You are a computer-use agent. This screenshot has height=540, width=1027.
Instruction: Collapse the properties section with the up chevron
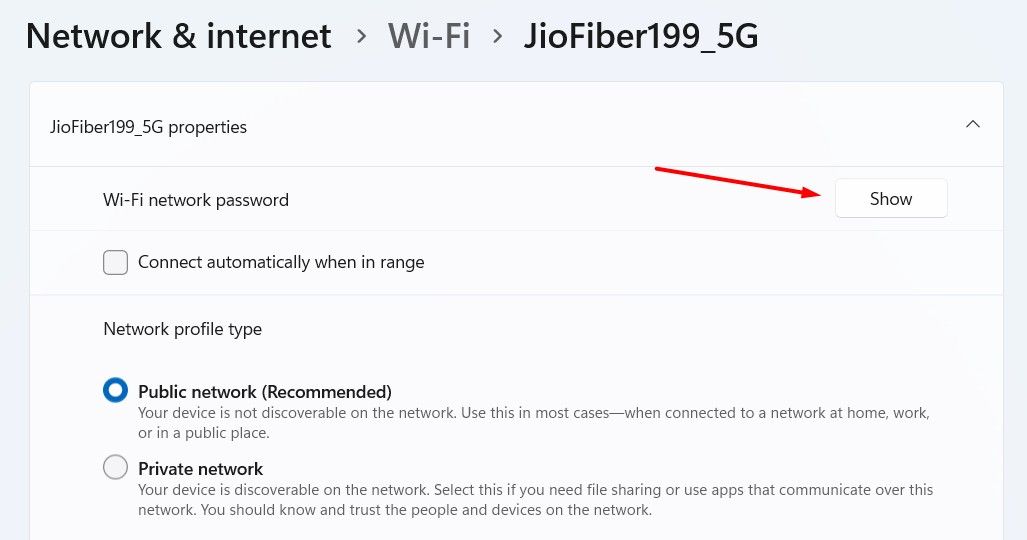click(x=972, y=125)
